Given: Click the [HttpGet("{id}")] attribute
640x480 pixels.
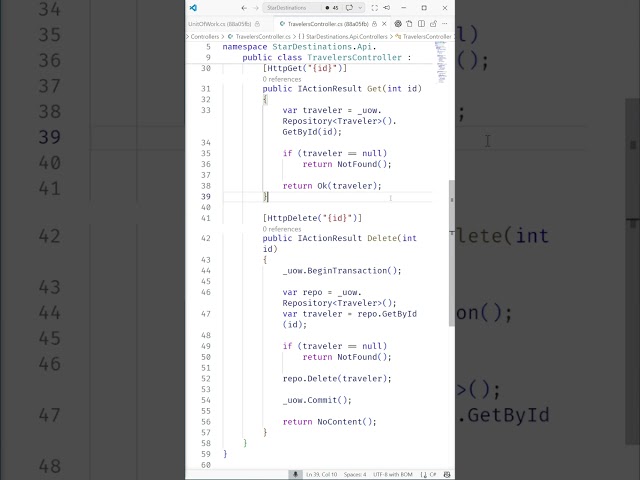Looking at the screenshot, I should pos(304,68).
